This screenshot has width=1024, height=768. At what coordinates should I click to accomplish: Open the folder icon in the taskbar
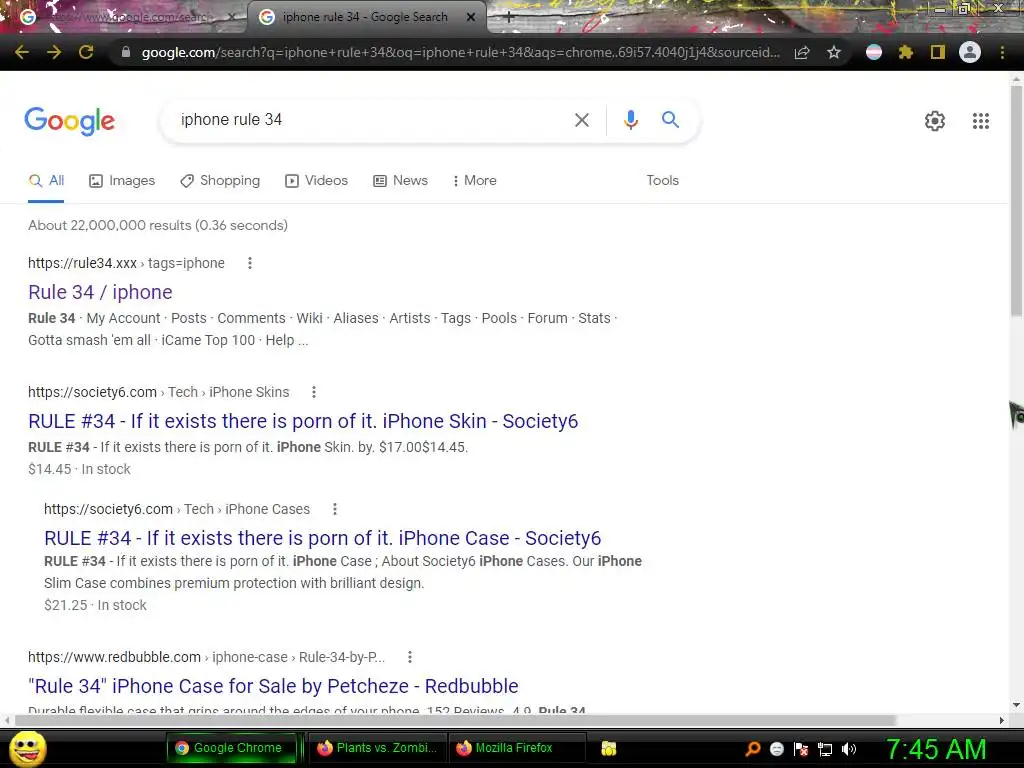click(x=609, y=748)
